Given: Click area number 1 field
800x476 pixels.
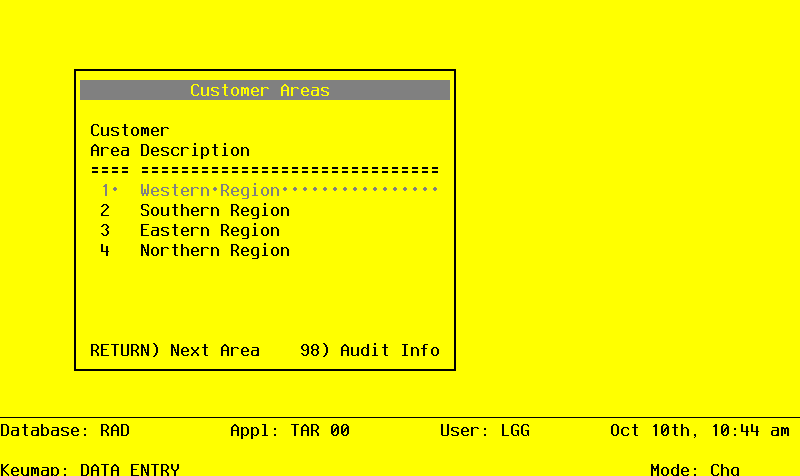Looking at the screenshot, I should coord(110,190).
